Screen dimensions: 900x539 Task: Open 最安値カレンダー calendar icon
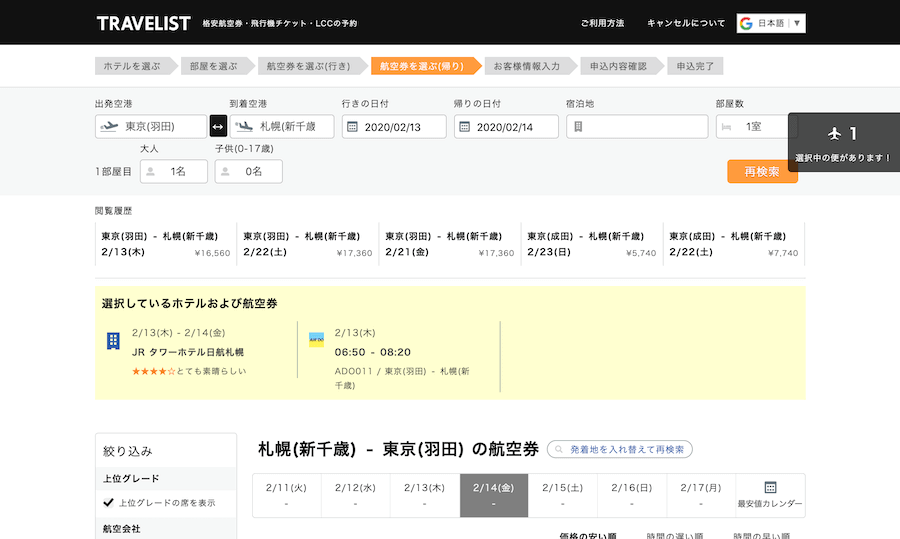(x=770, y=487)
